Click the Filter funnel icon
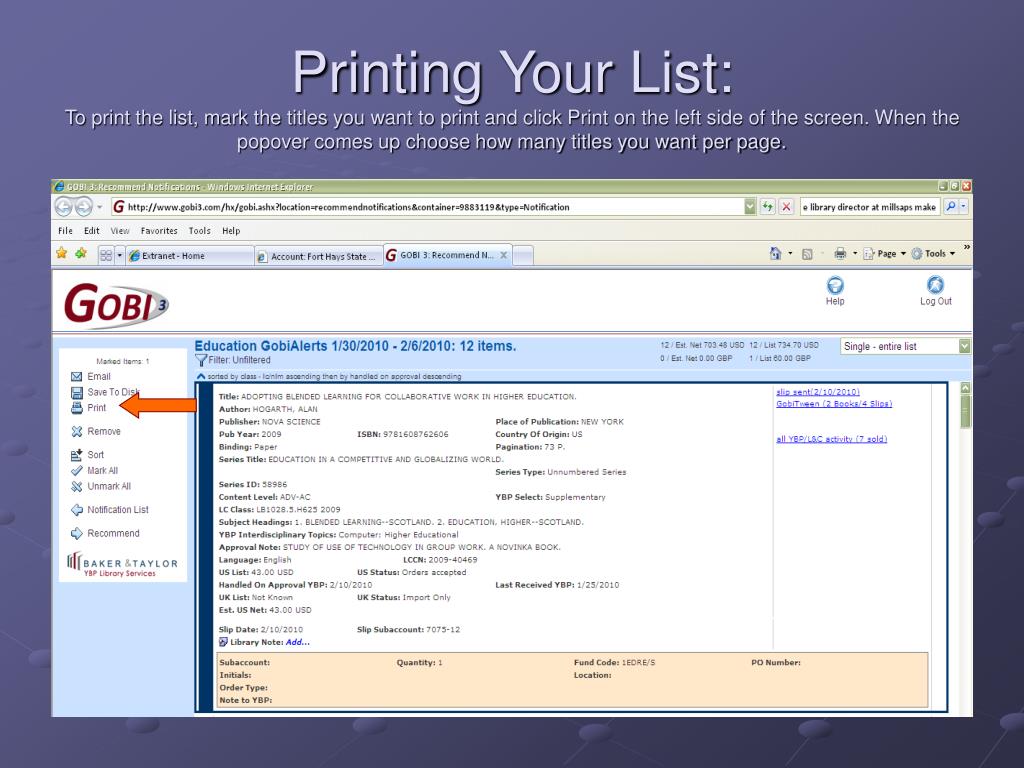 (x=201, y=360)
